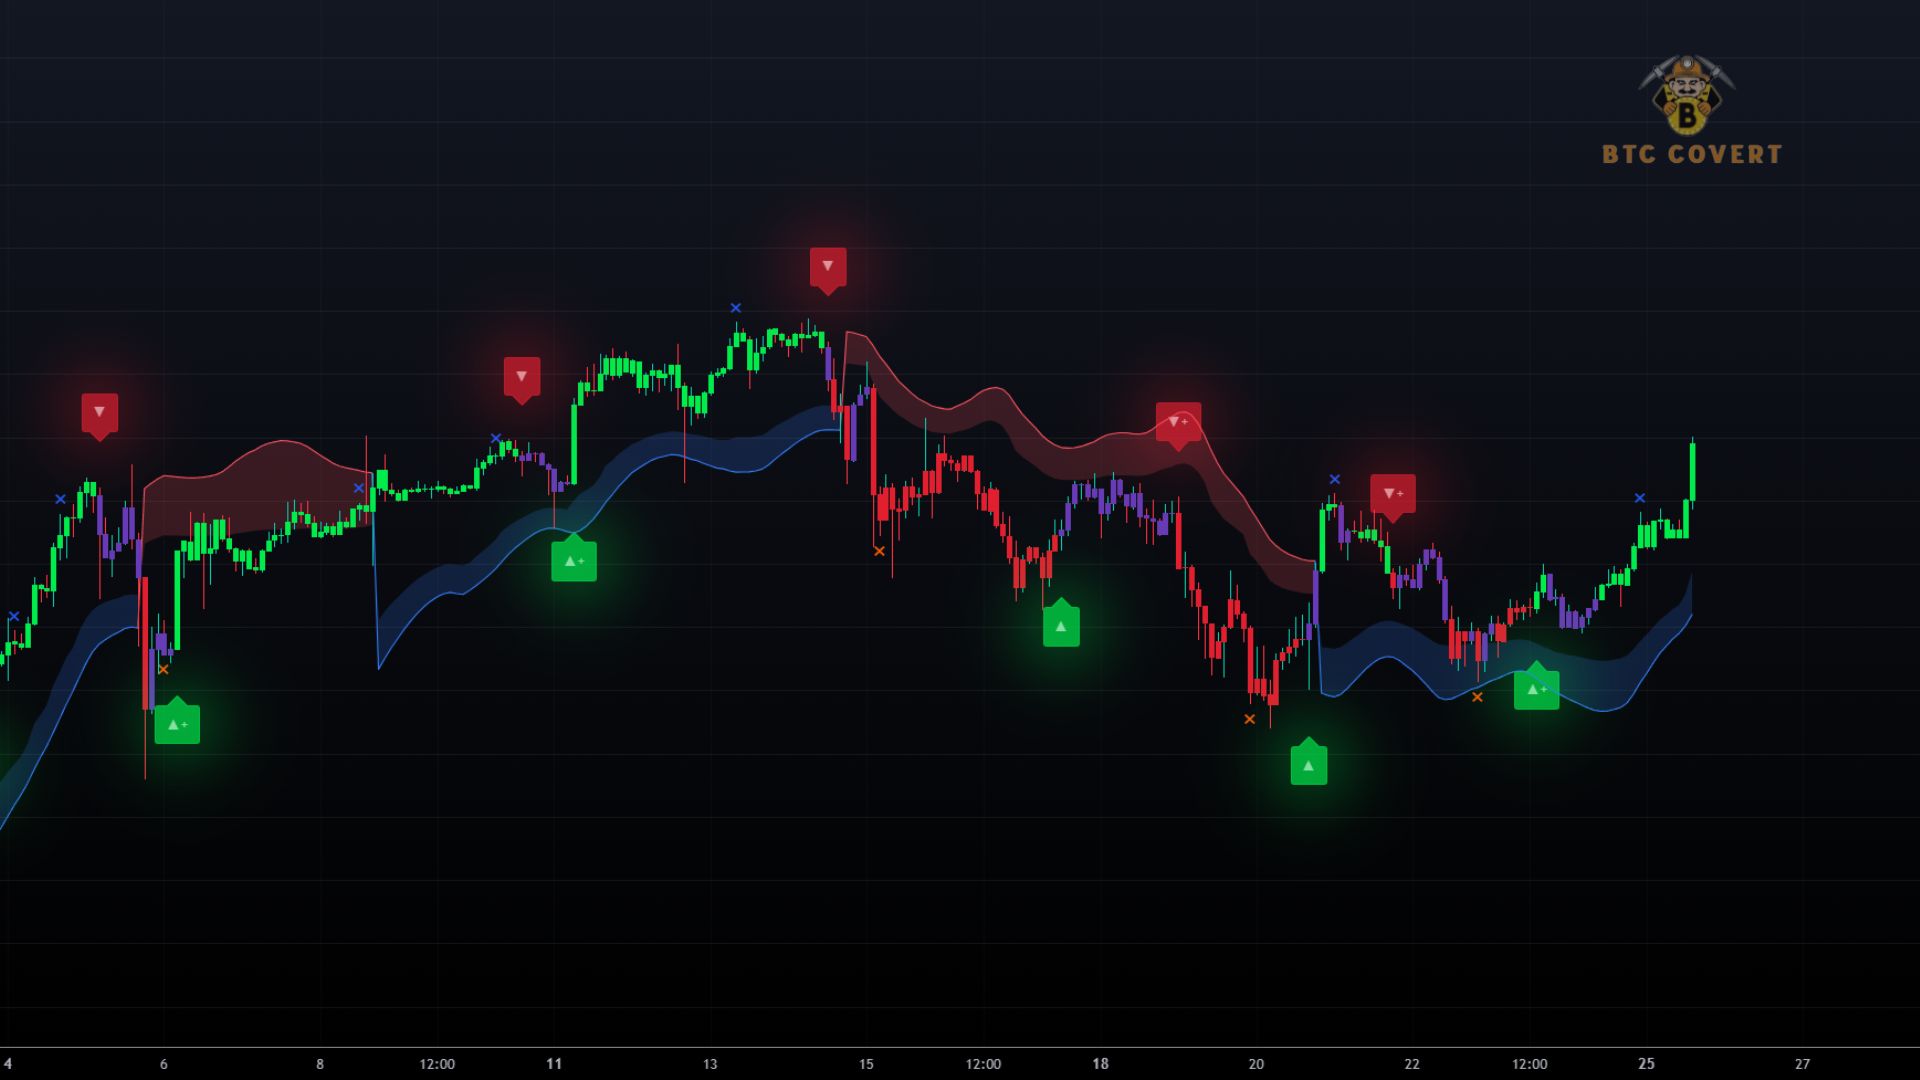The image size is (1920, 1080).
Task: Select the bold date label 25
Action: pyautogui.click(x=1646, y=1064)
